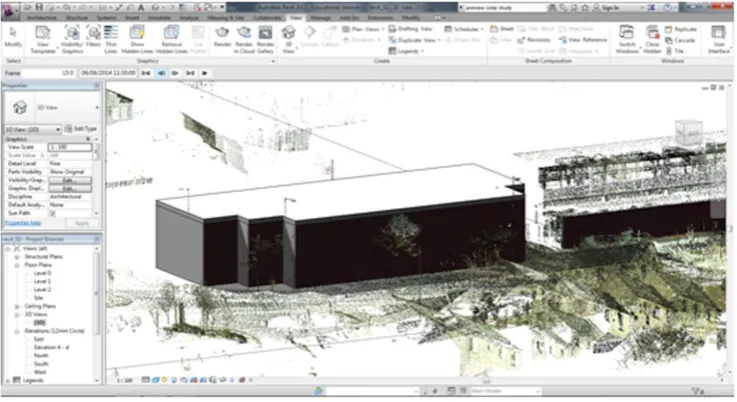Tile open windows
This screenshot has height=402, width=737.
[x=674, y=51]
